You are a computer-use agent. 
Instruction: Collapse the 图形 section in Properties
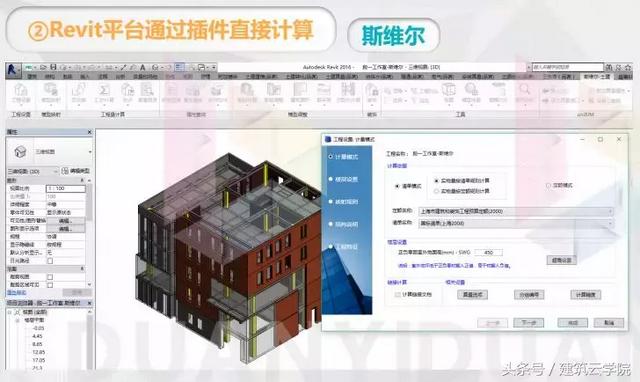coord(82,180)
